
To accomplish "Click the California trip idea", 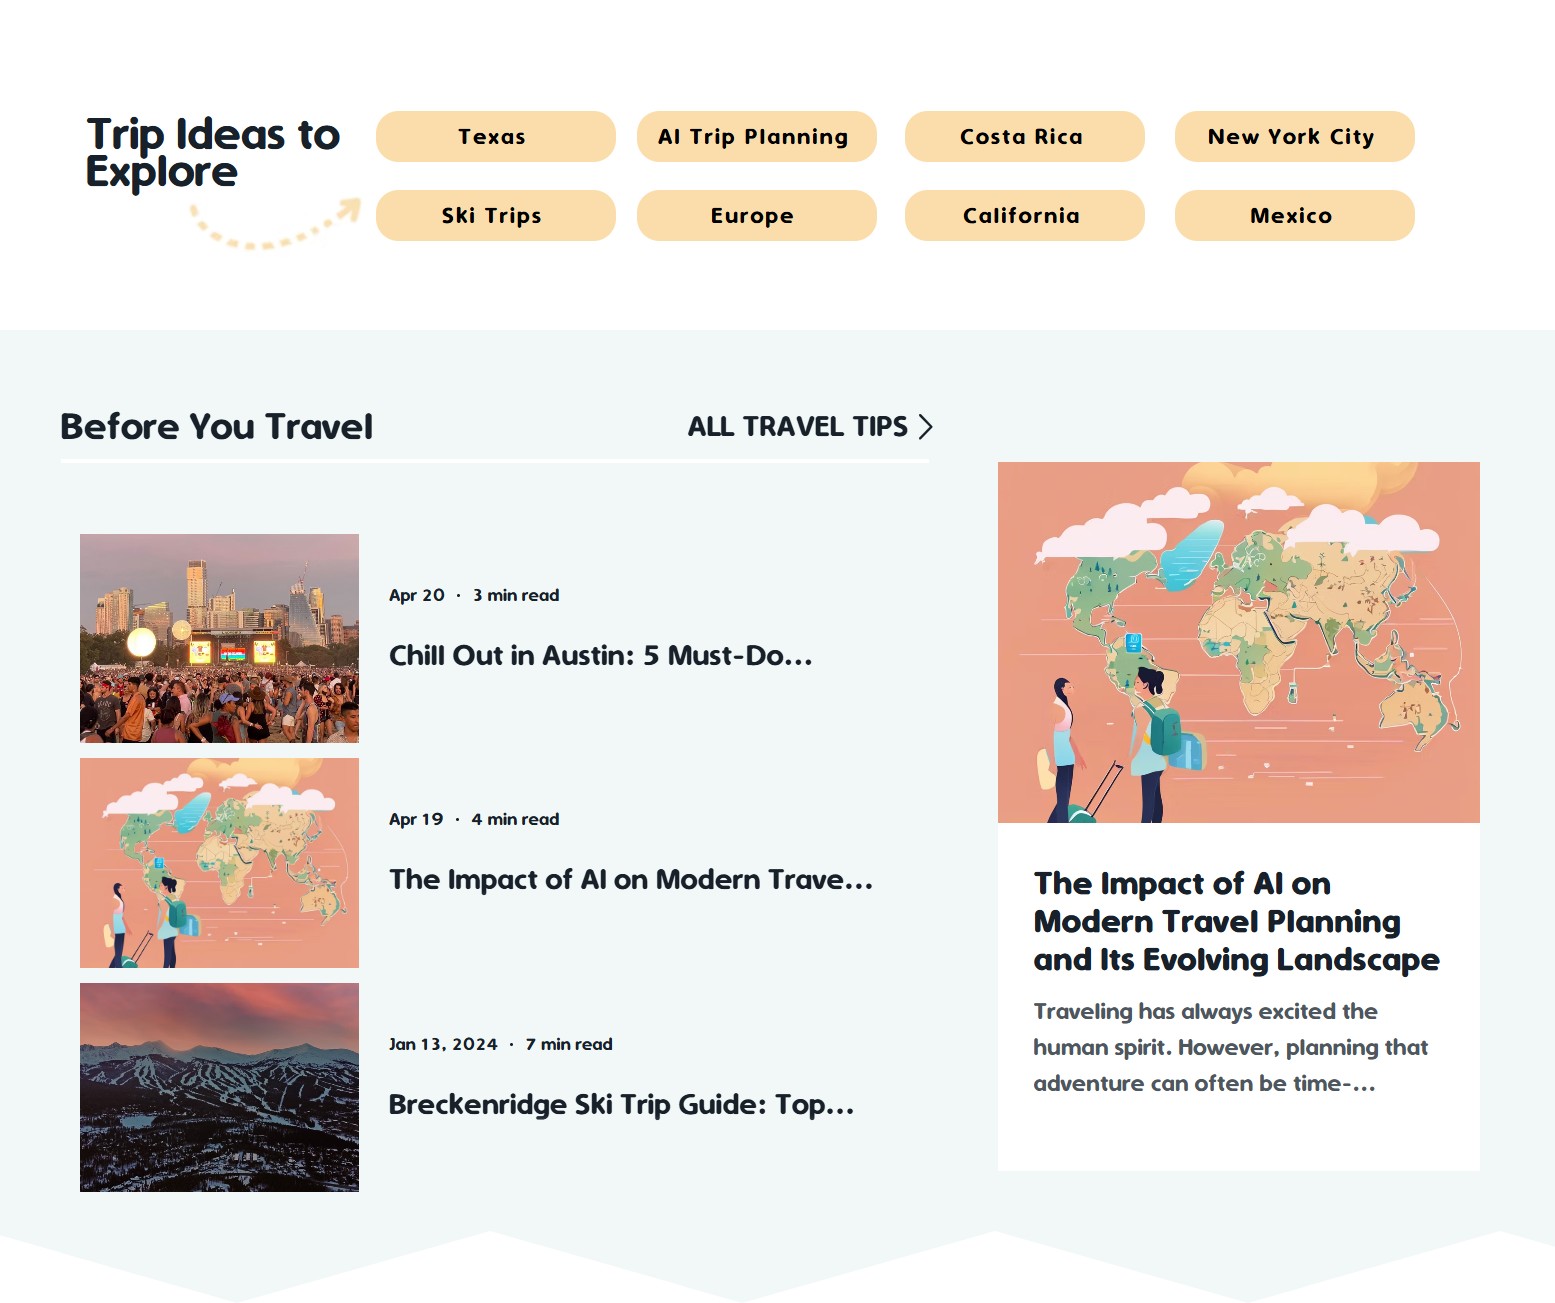I will point(1024,215).
